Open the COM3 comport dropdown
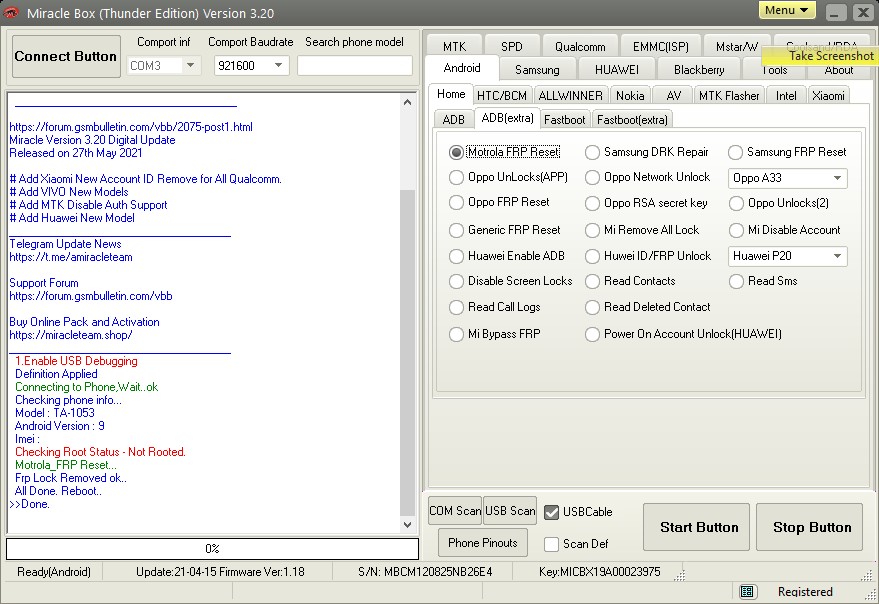The image size is (879, 604). [191, 66]
